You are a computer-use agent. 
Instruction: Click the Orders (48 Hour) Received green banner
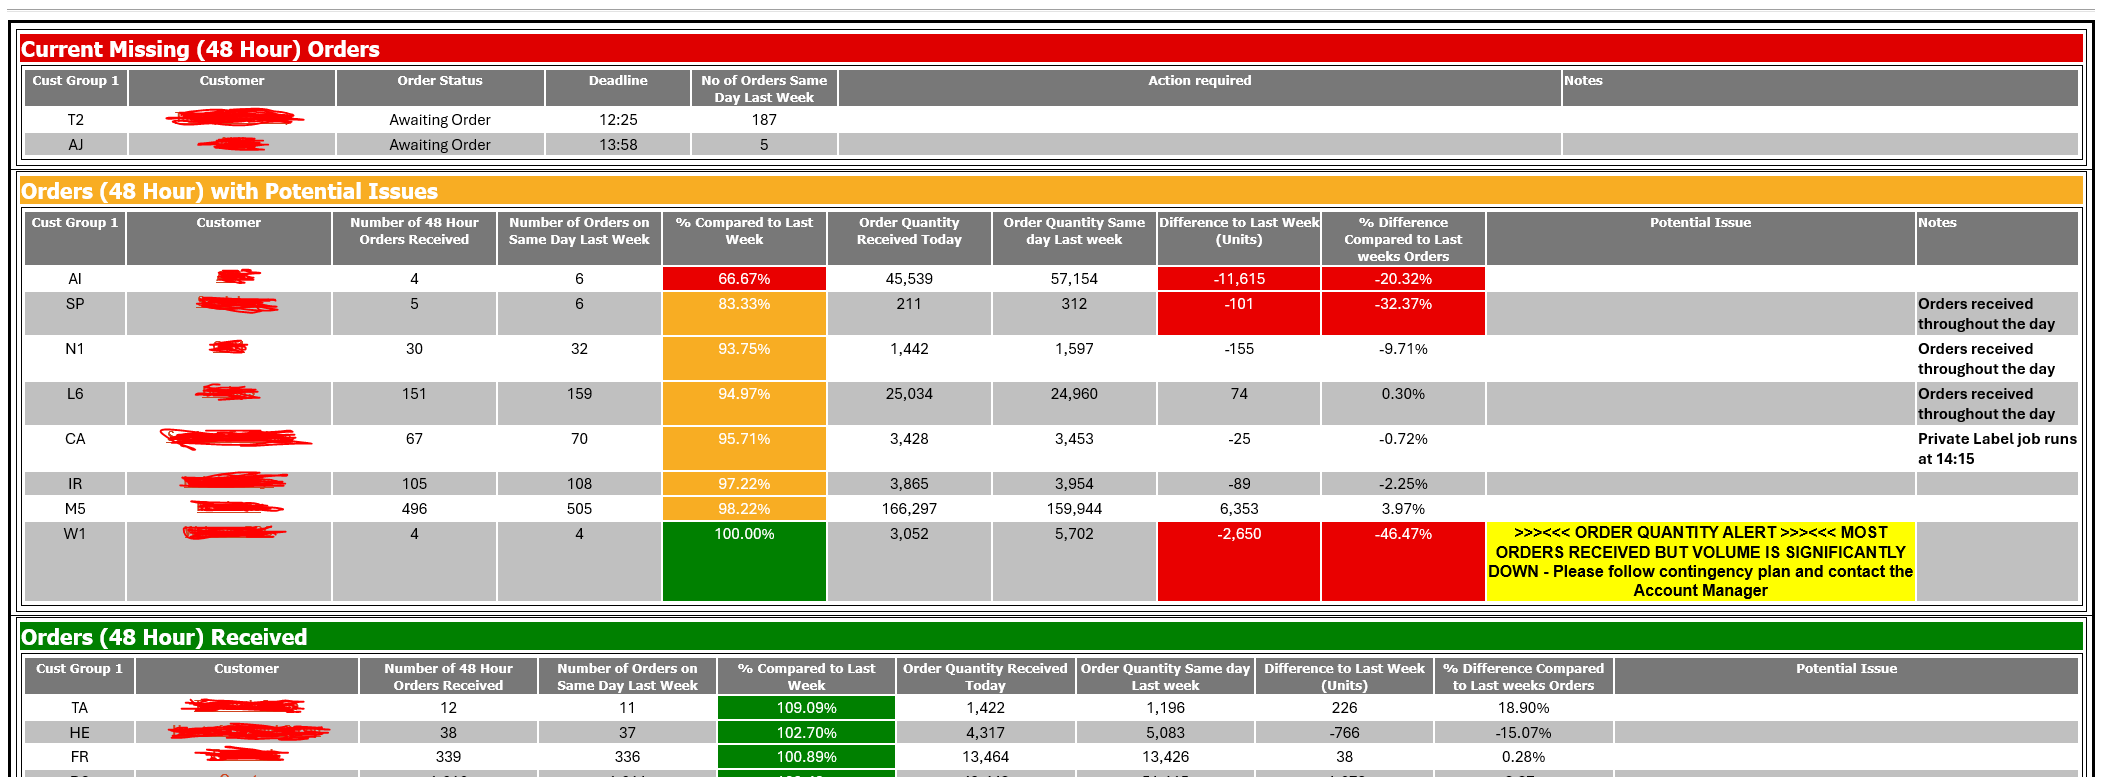coord(1050,637)
